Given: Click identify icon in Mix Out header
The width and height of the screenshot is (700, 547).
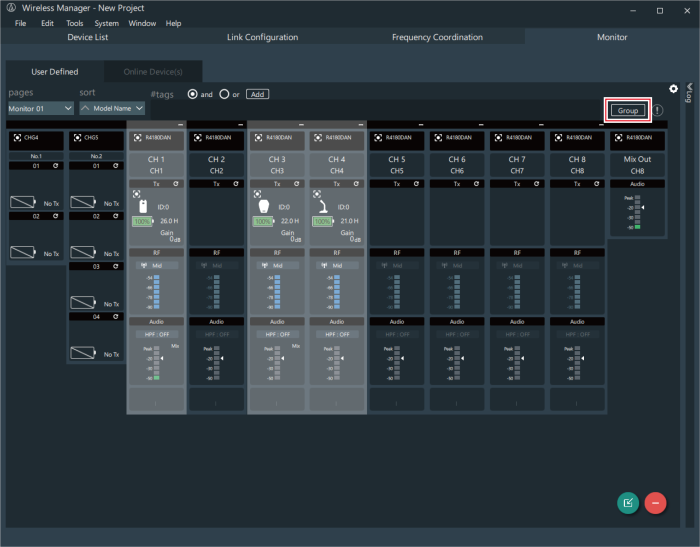Looking at the screenshot, I should point(618,138).
